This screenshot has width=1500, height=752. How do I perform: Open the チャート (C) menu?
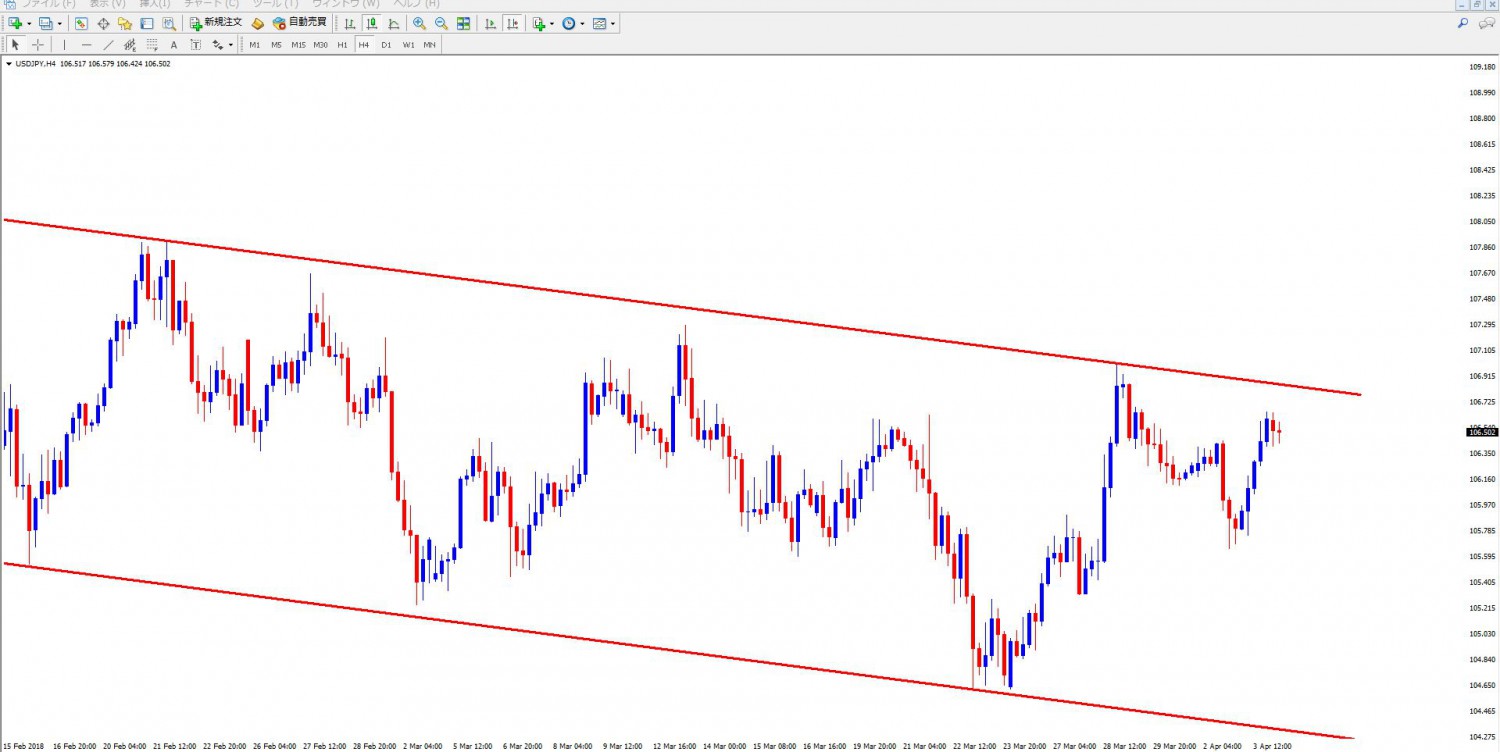click(x=211, y=4)
